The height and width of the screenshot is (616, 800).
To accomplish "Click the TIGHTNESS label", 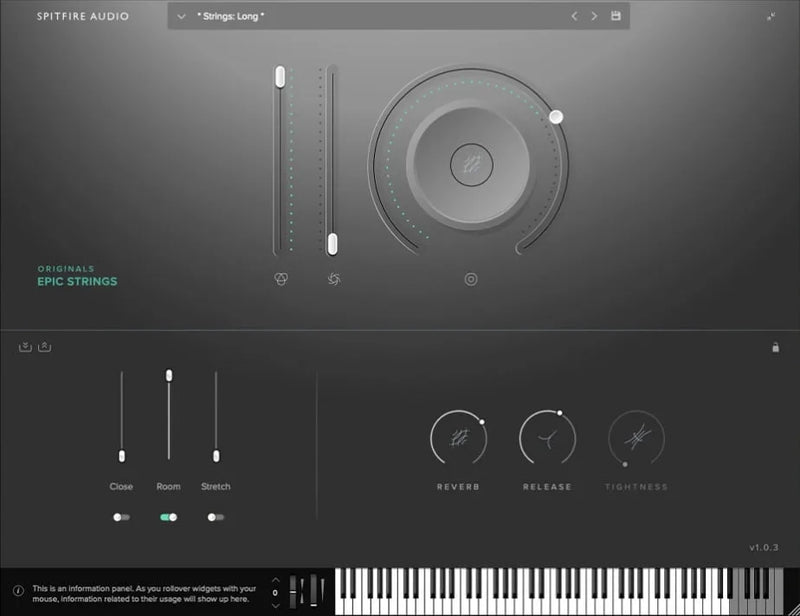I will 636,487.
